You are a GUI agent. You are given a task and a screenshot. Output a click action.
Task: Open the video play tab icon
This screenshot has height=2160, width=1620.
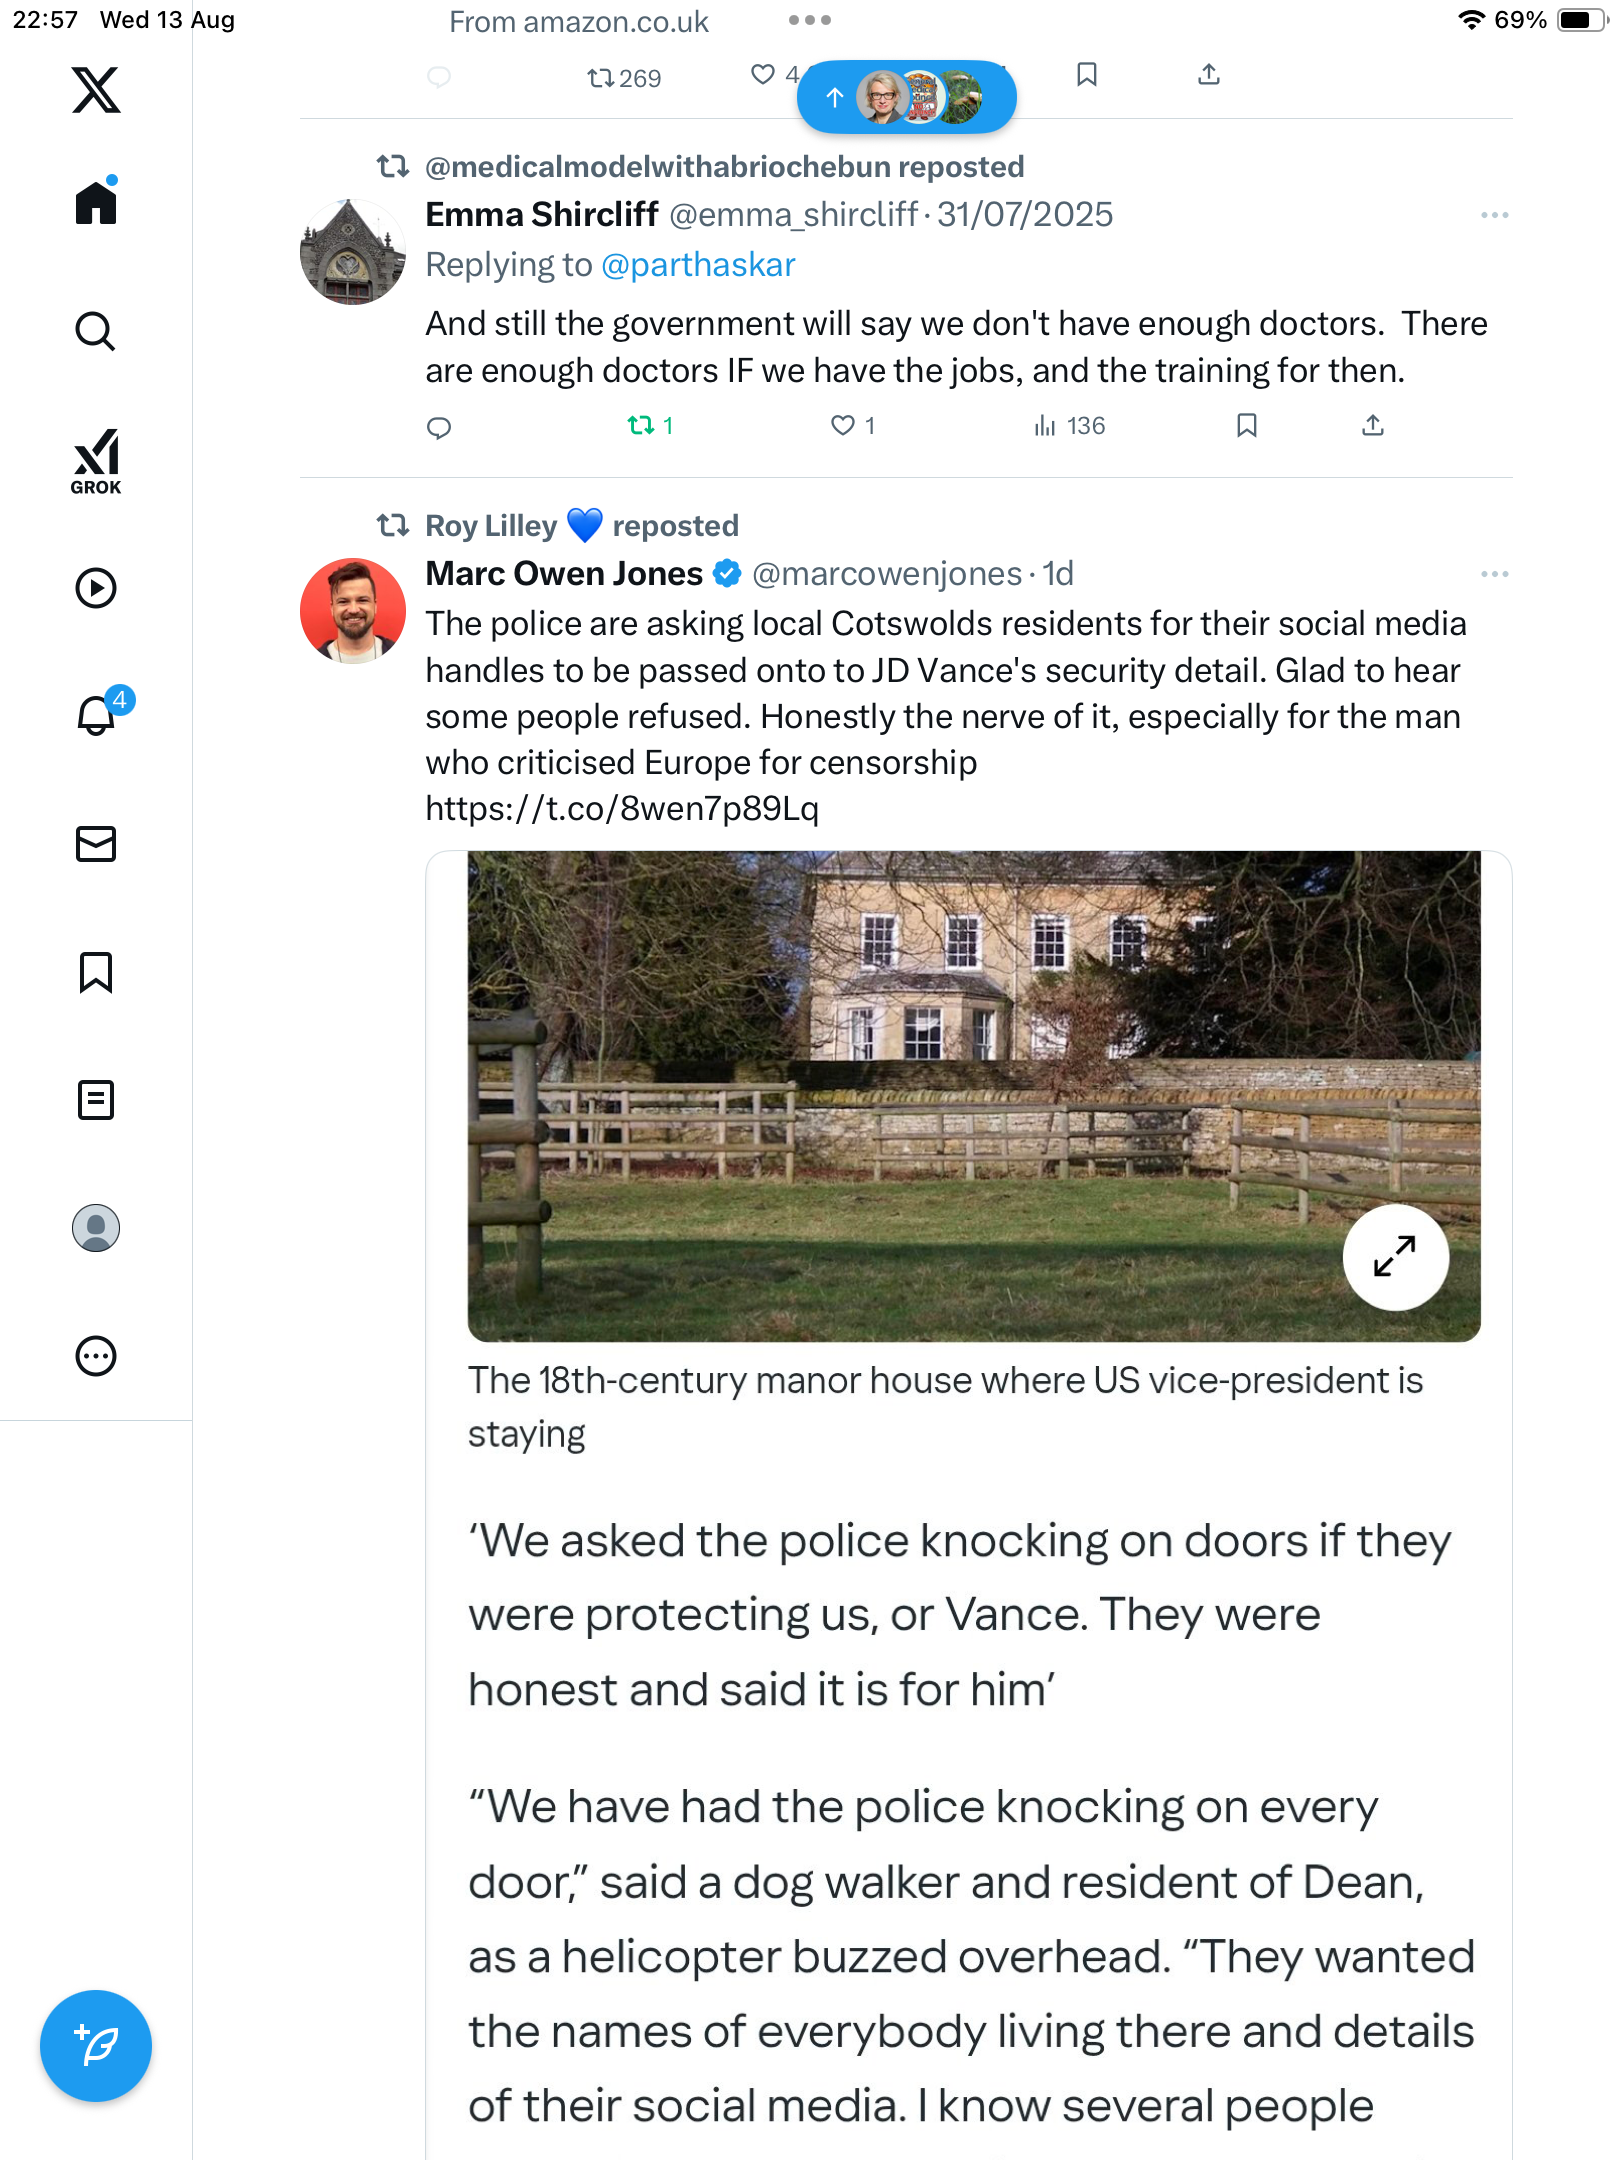pyautogui.click(x=96, y=588)
